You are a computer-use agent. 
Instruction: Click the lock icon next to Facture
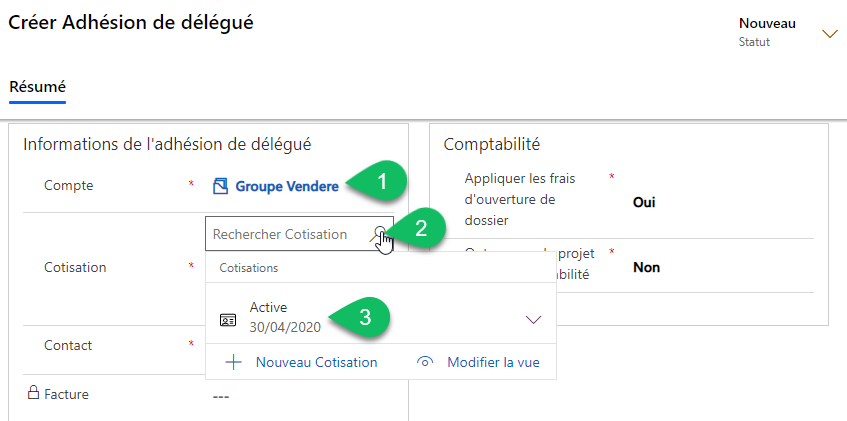[x=32, y=394]
